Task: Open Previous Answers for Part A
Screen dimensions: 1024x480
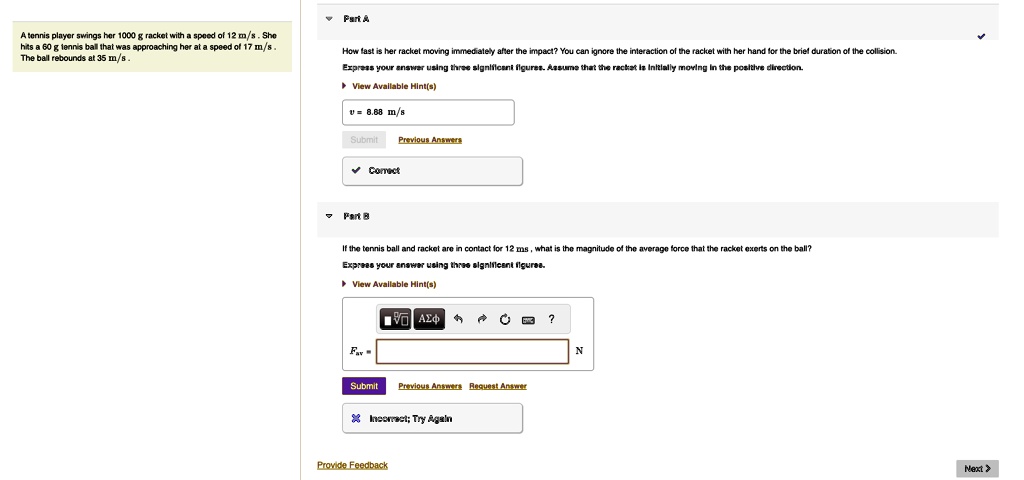Action: click(430, 140)
